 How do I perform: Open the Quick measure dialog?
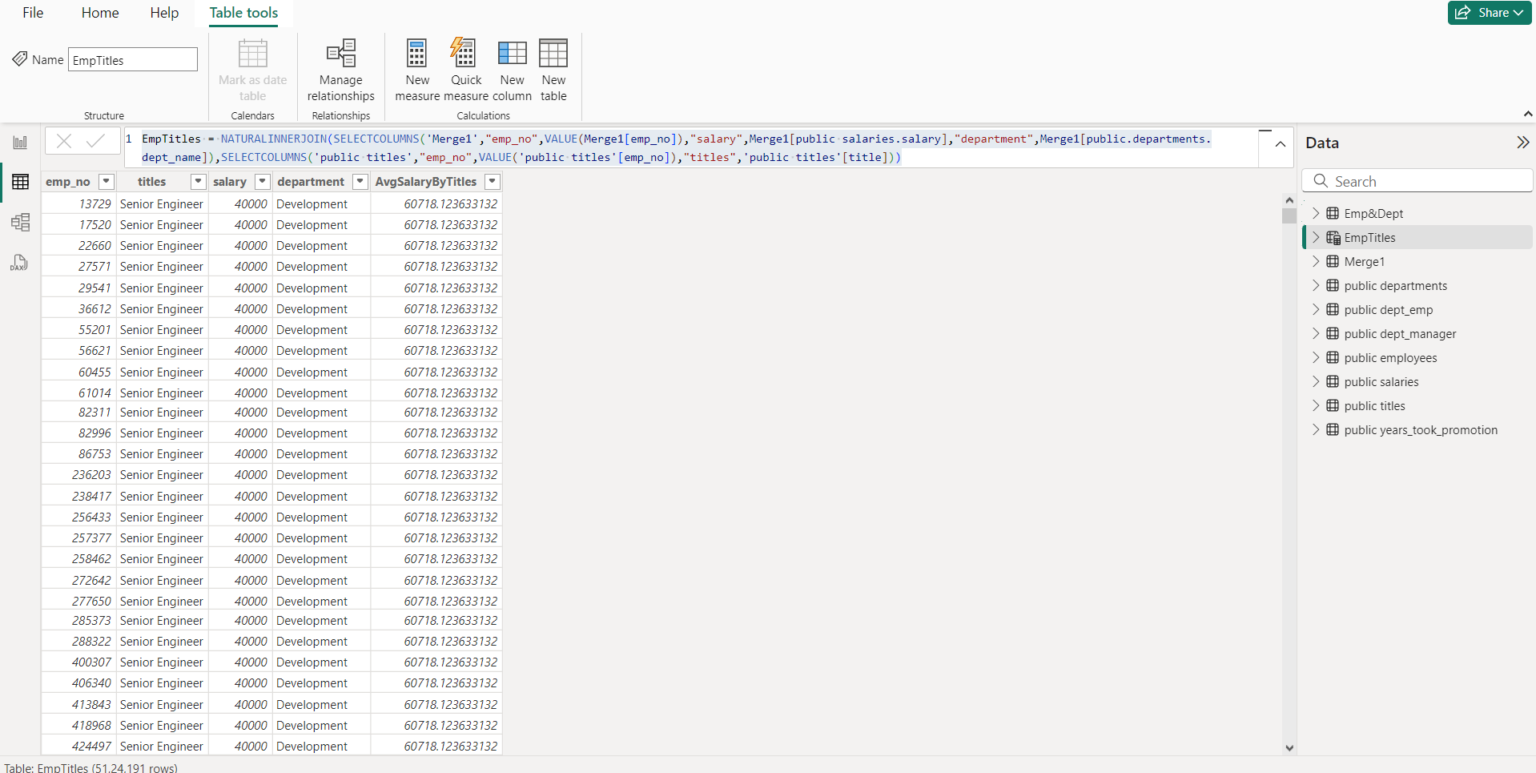pyautogui.click(x=464, y=68)
